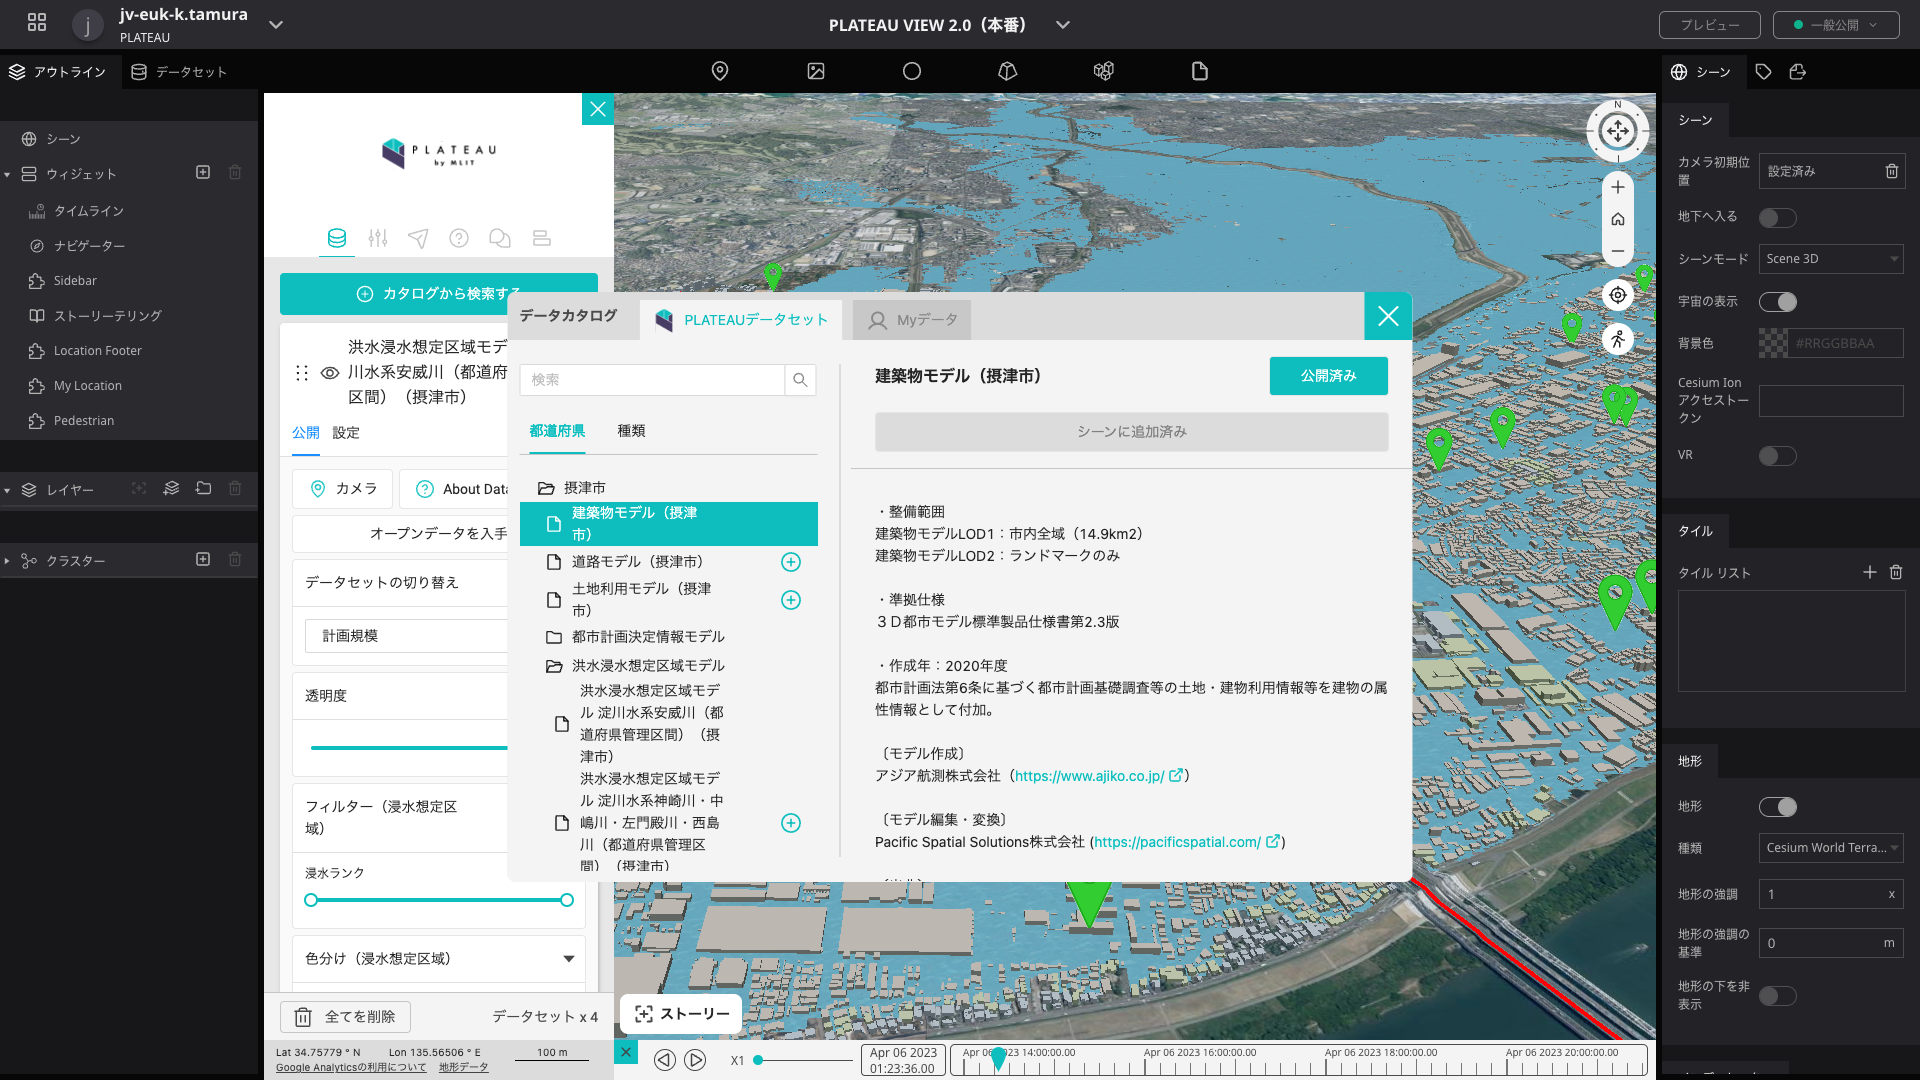Expand the クラスター section arrow

click(x=8, y=561)
